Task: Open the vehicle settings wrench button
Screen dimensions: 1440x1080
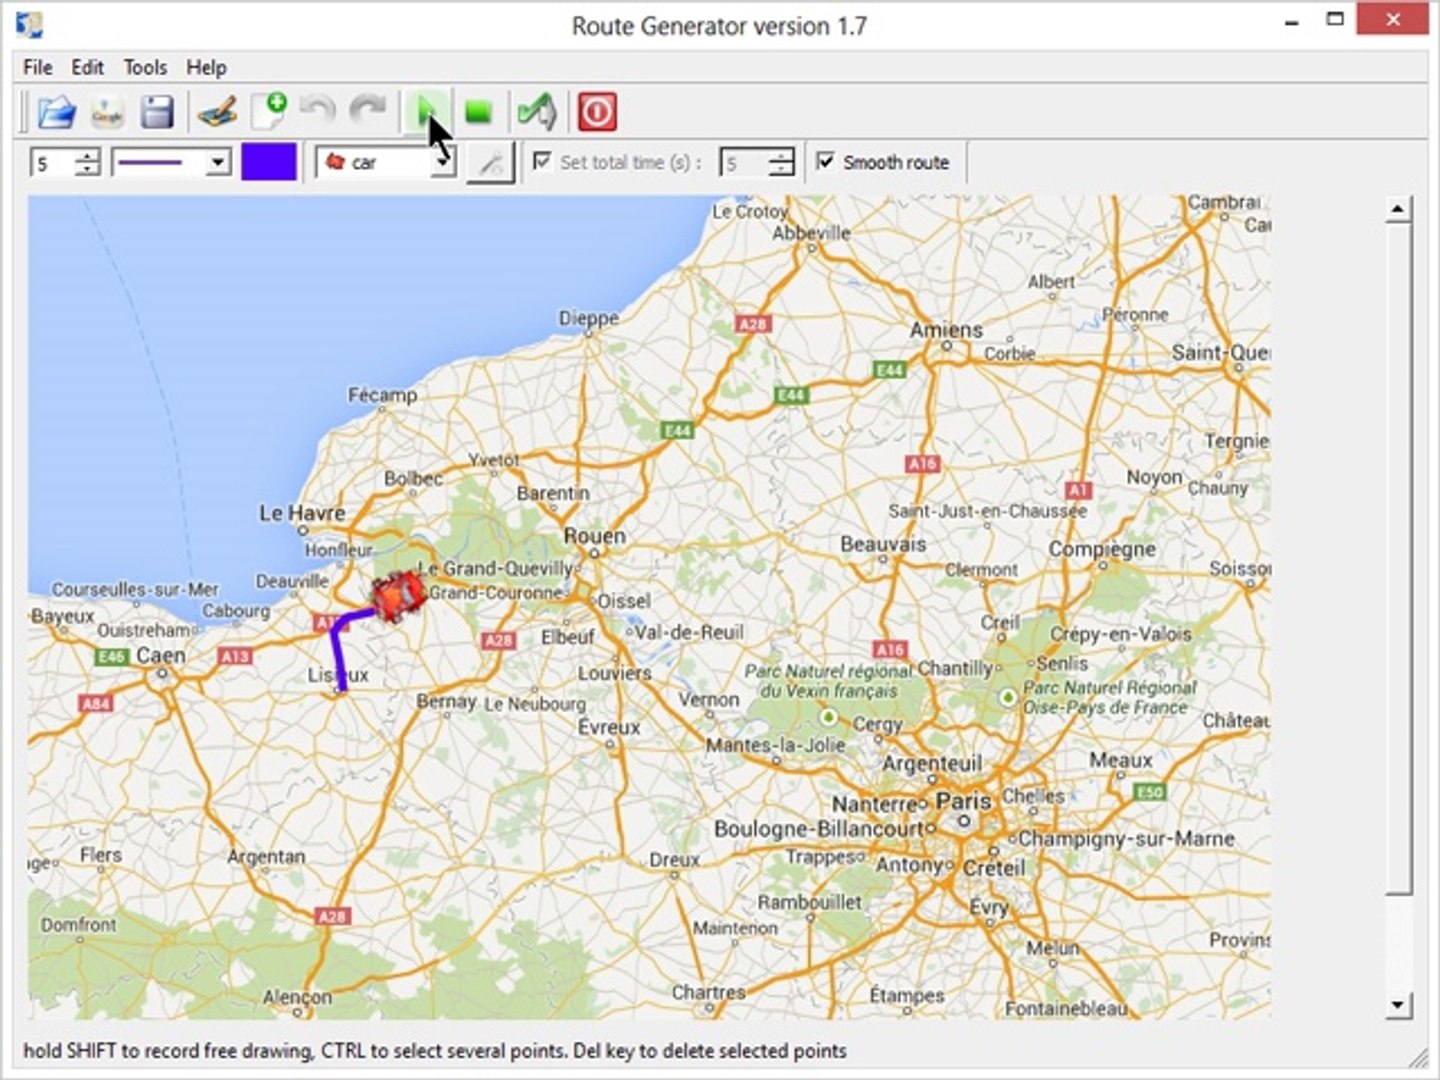Action: [x=490, y=163]
